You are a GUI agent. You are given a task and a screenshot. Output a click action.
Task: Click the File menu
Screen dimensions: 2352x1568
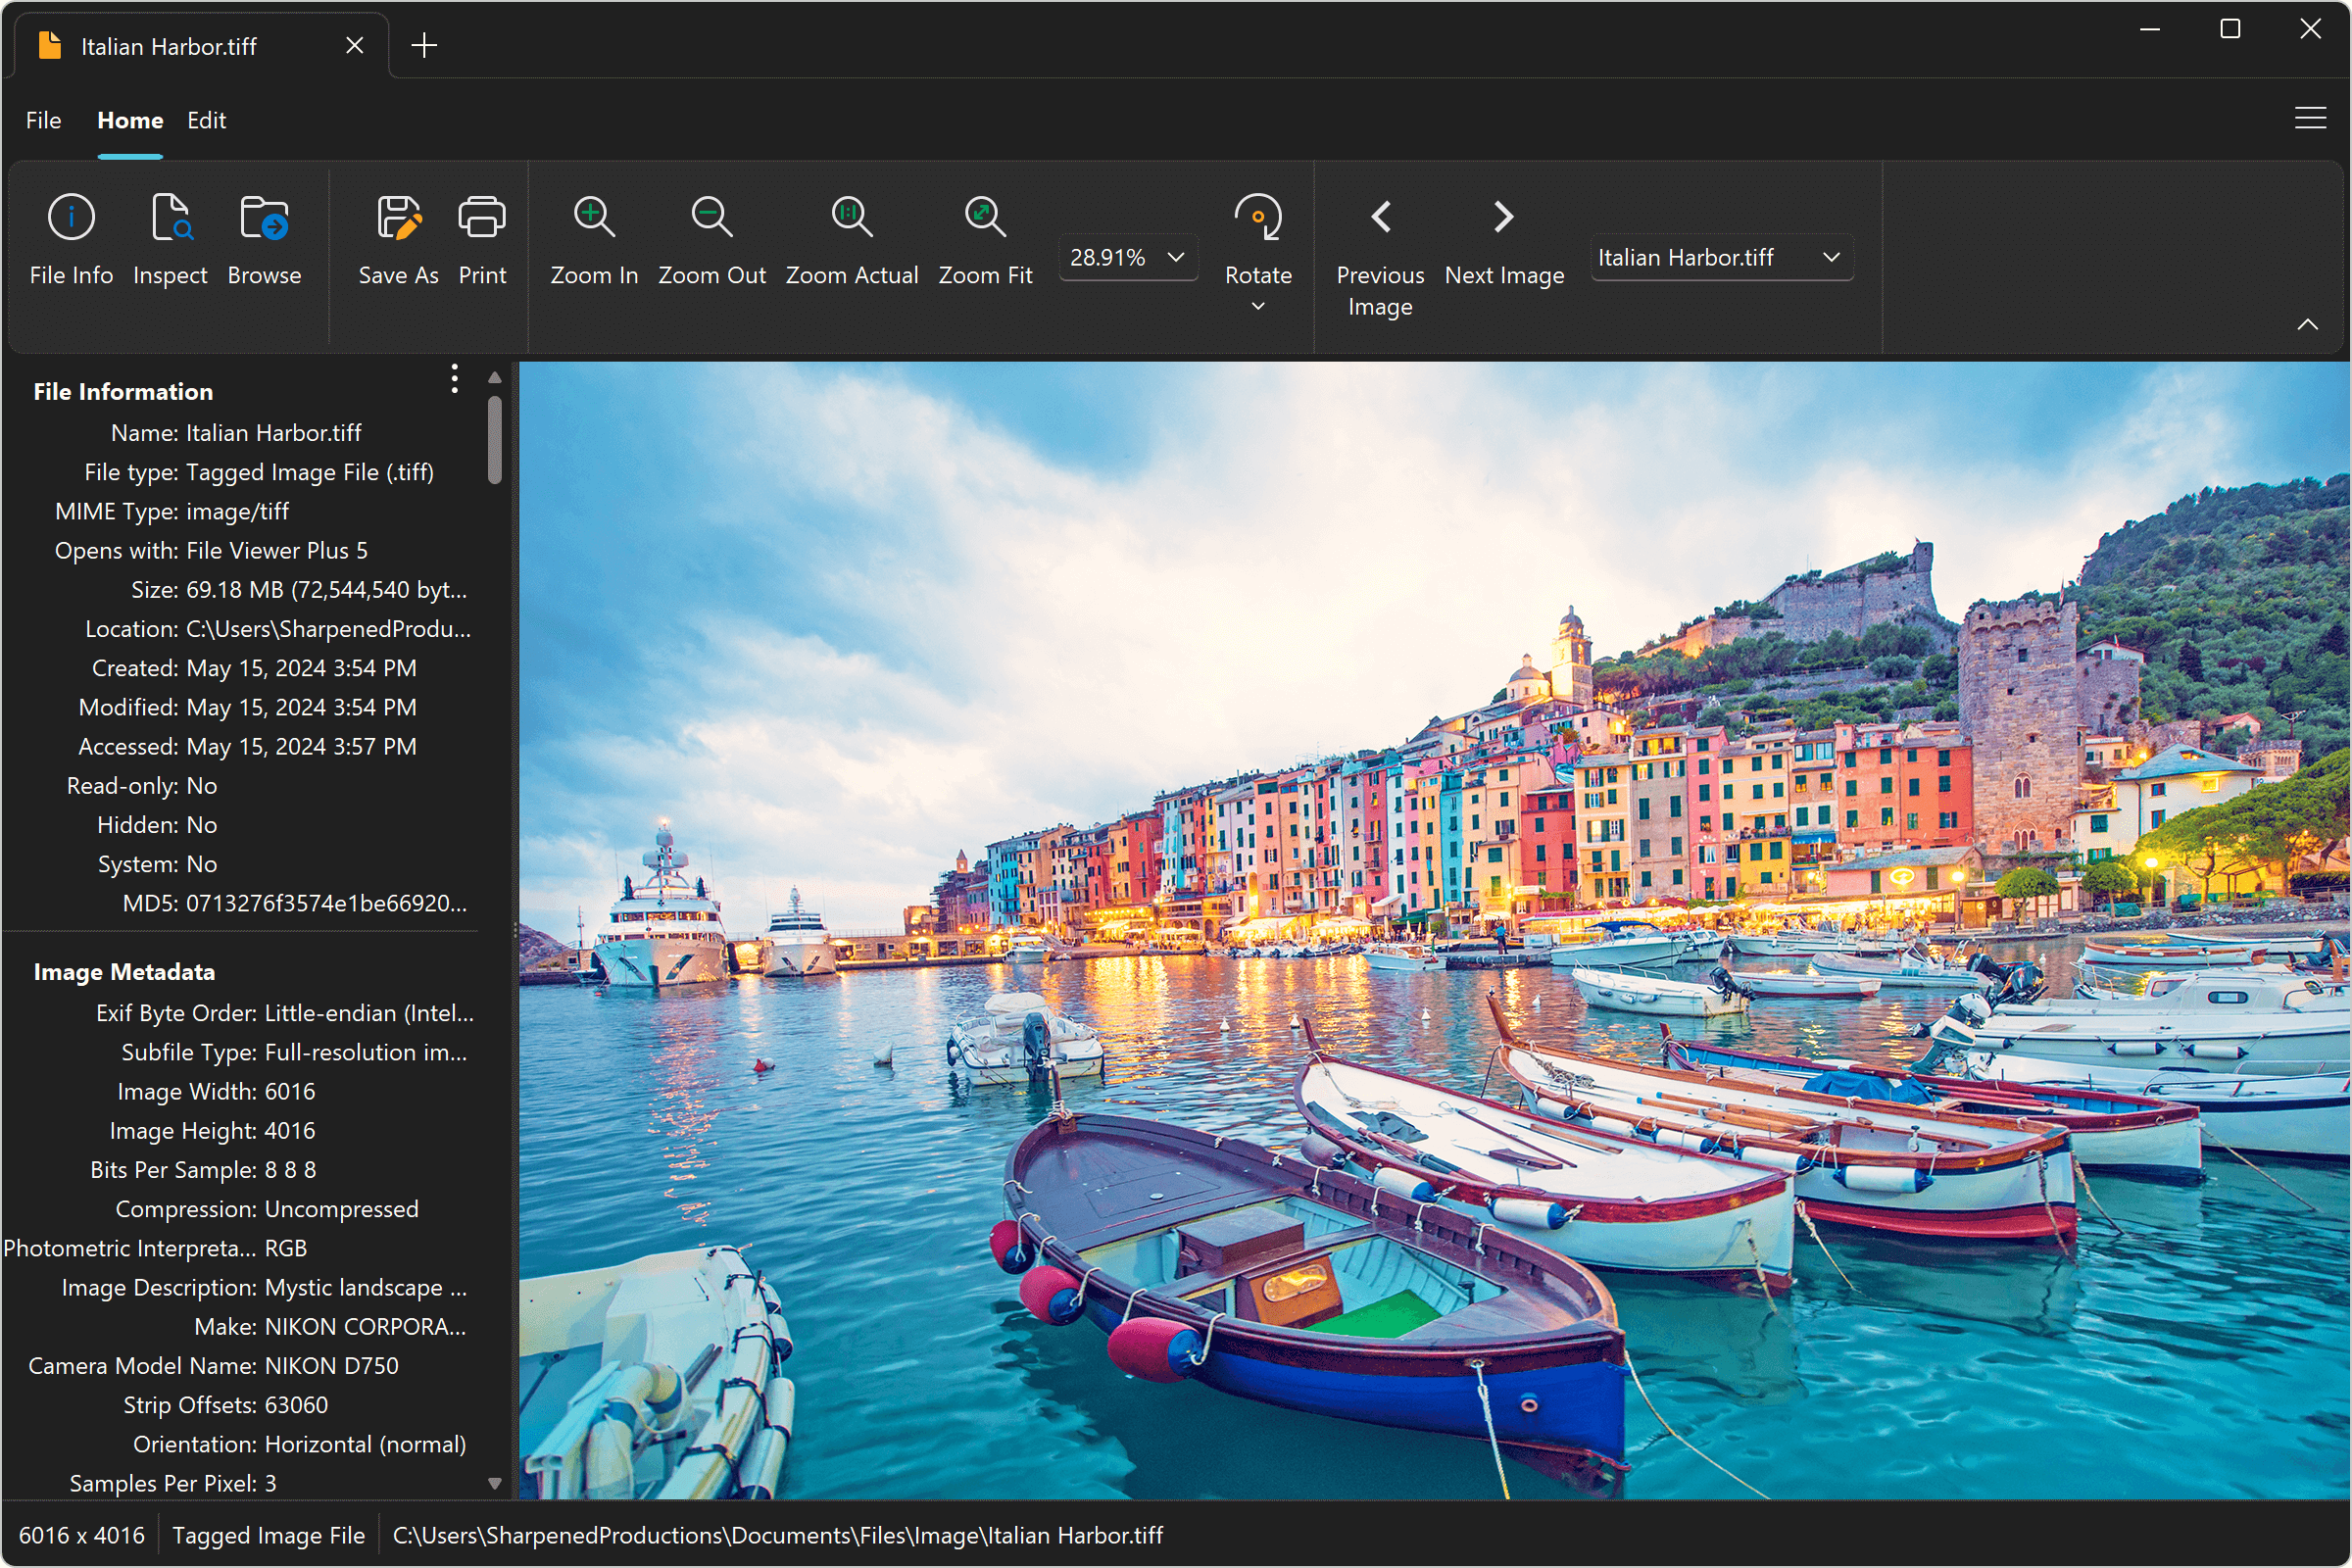[x=42, y=119]
